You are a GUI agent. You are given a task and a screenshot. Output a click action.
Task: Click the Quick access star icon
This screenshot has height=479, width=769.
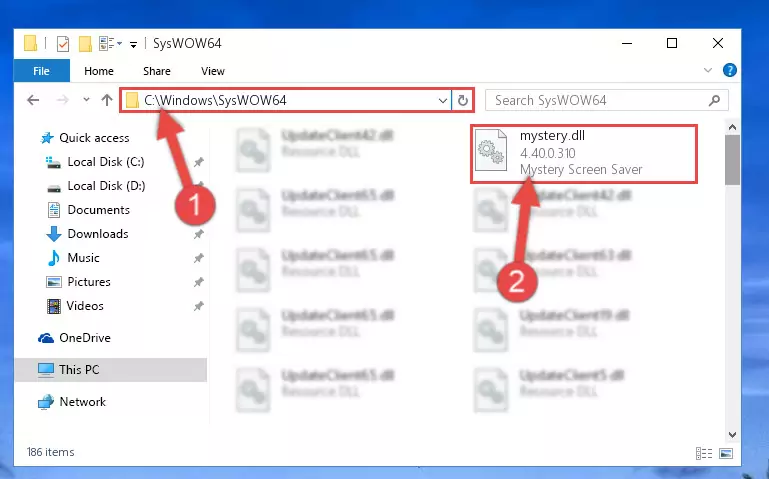coord(47,138)
